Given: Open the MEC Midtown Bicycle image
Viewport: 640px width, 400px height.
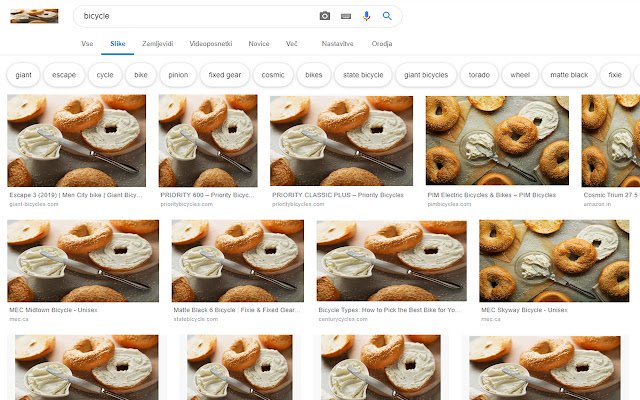Looking at the screenshot, I should click(x=83, y=261).
